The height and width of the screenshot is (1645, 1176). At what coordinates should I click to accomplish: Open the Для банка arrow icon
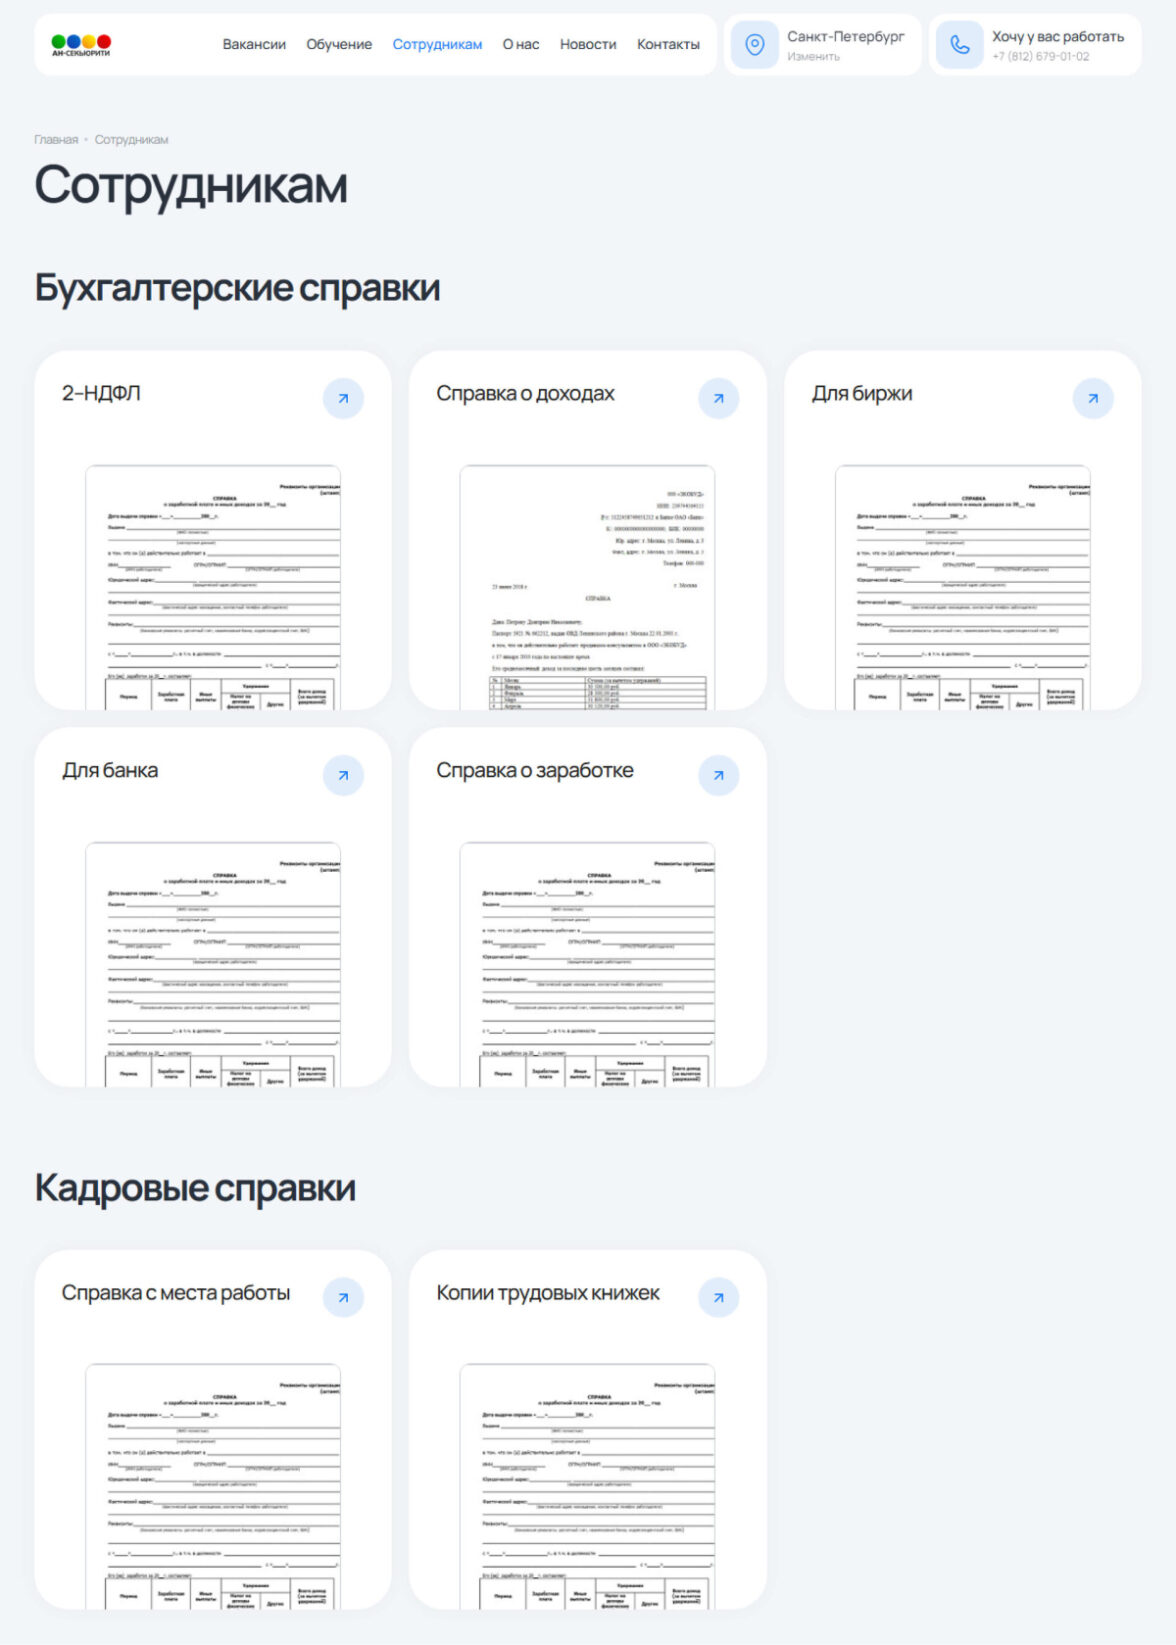[343, 775]
